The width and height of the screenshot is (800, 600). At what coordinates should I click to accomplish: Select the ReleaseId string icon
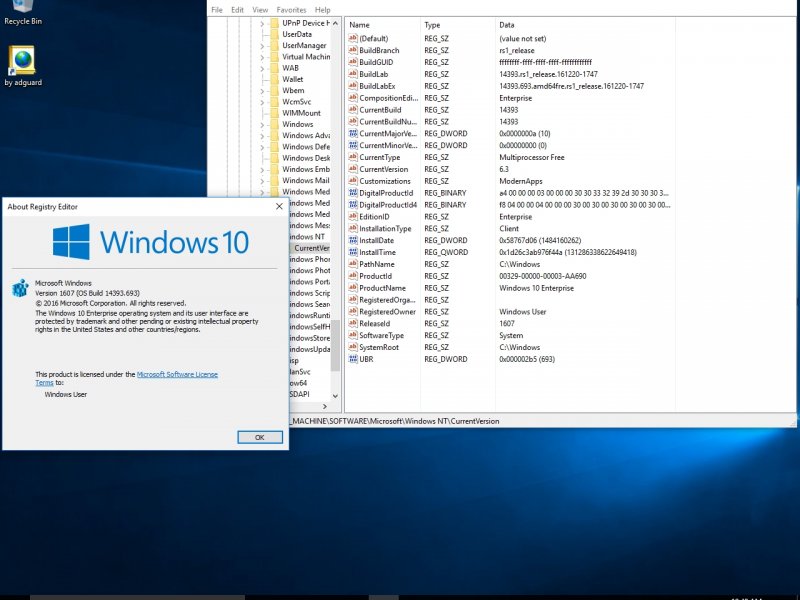point(353,323)
